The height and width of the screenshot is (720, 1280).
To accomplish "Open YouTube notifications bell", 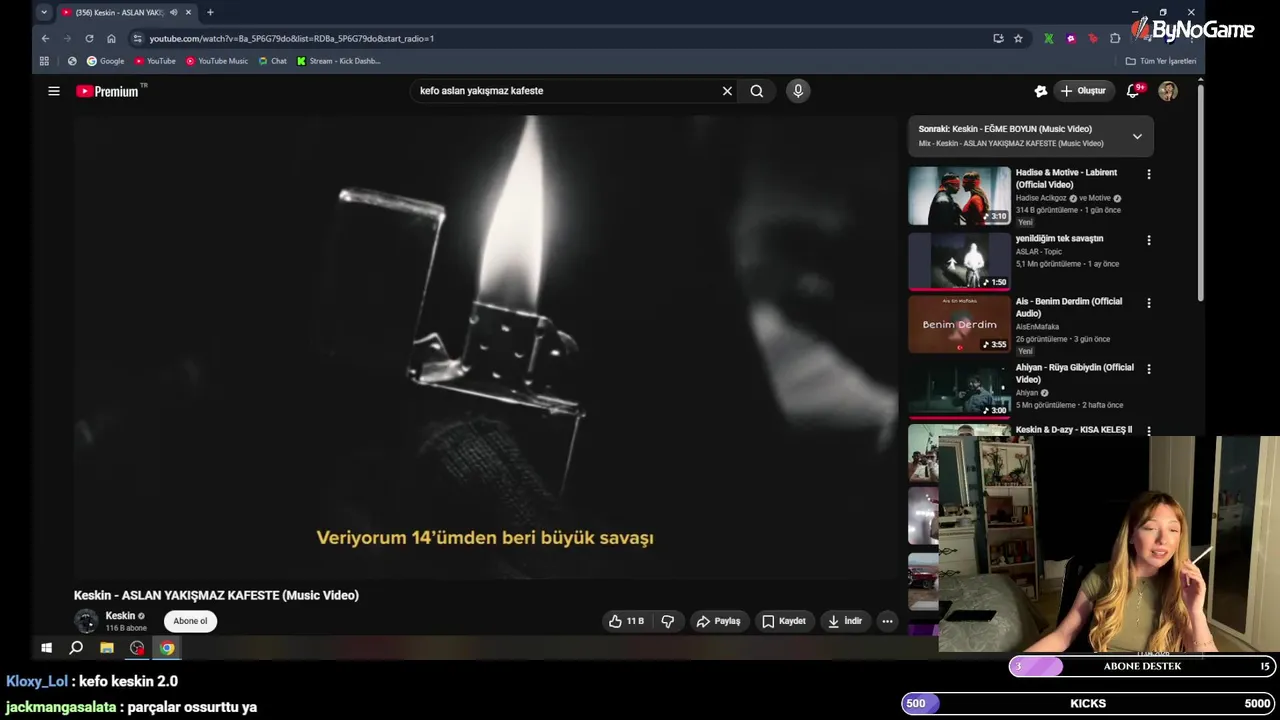I will coord(1134,91).
